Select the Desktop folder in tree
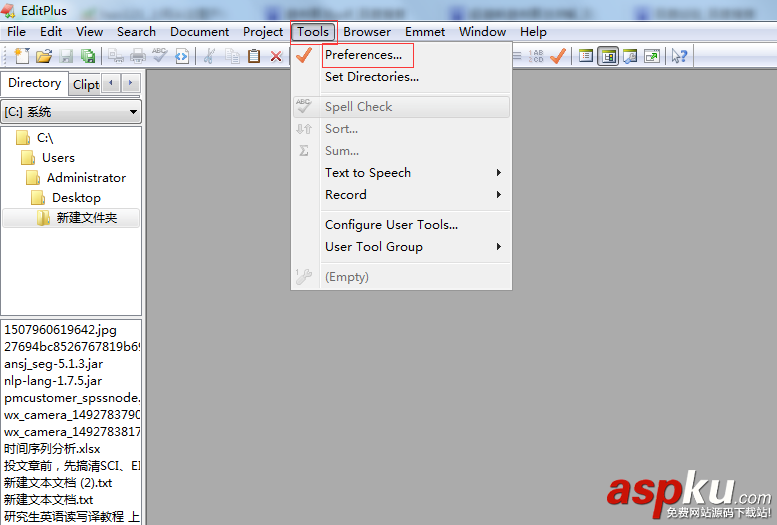This screenshot has width=777, height=525. [x=76, y=198]
